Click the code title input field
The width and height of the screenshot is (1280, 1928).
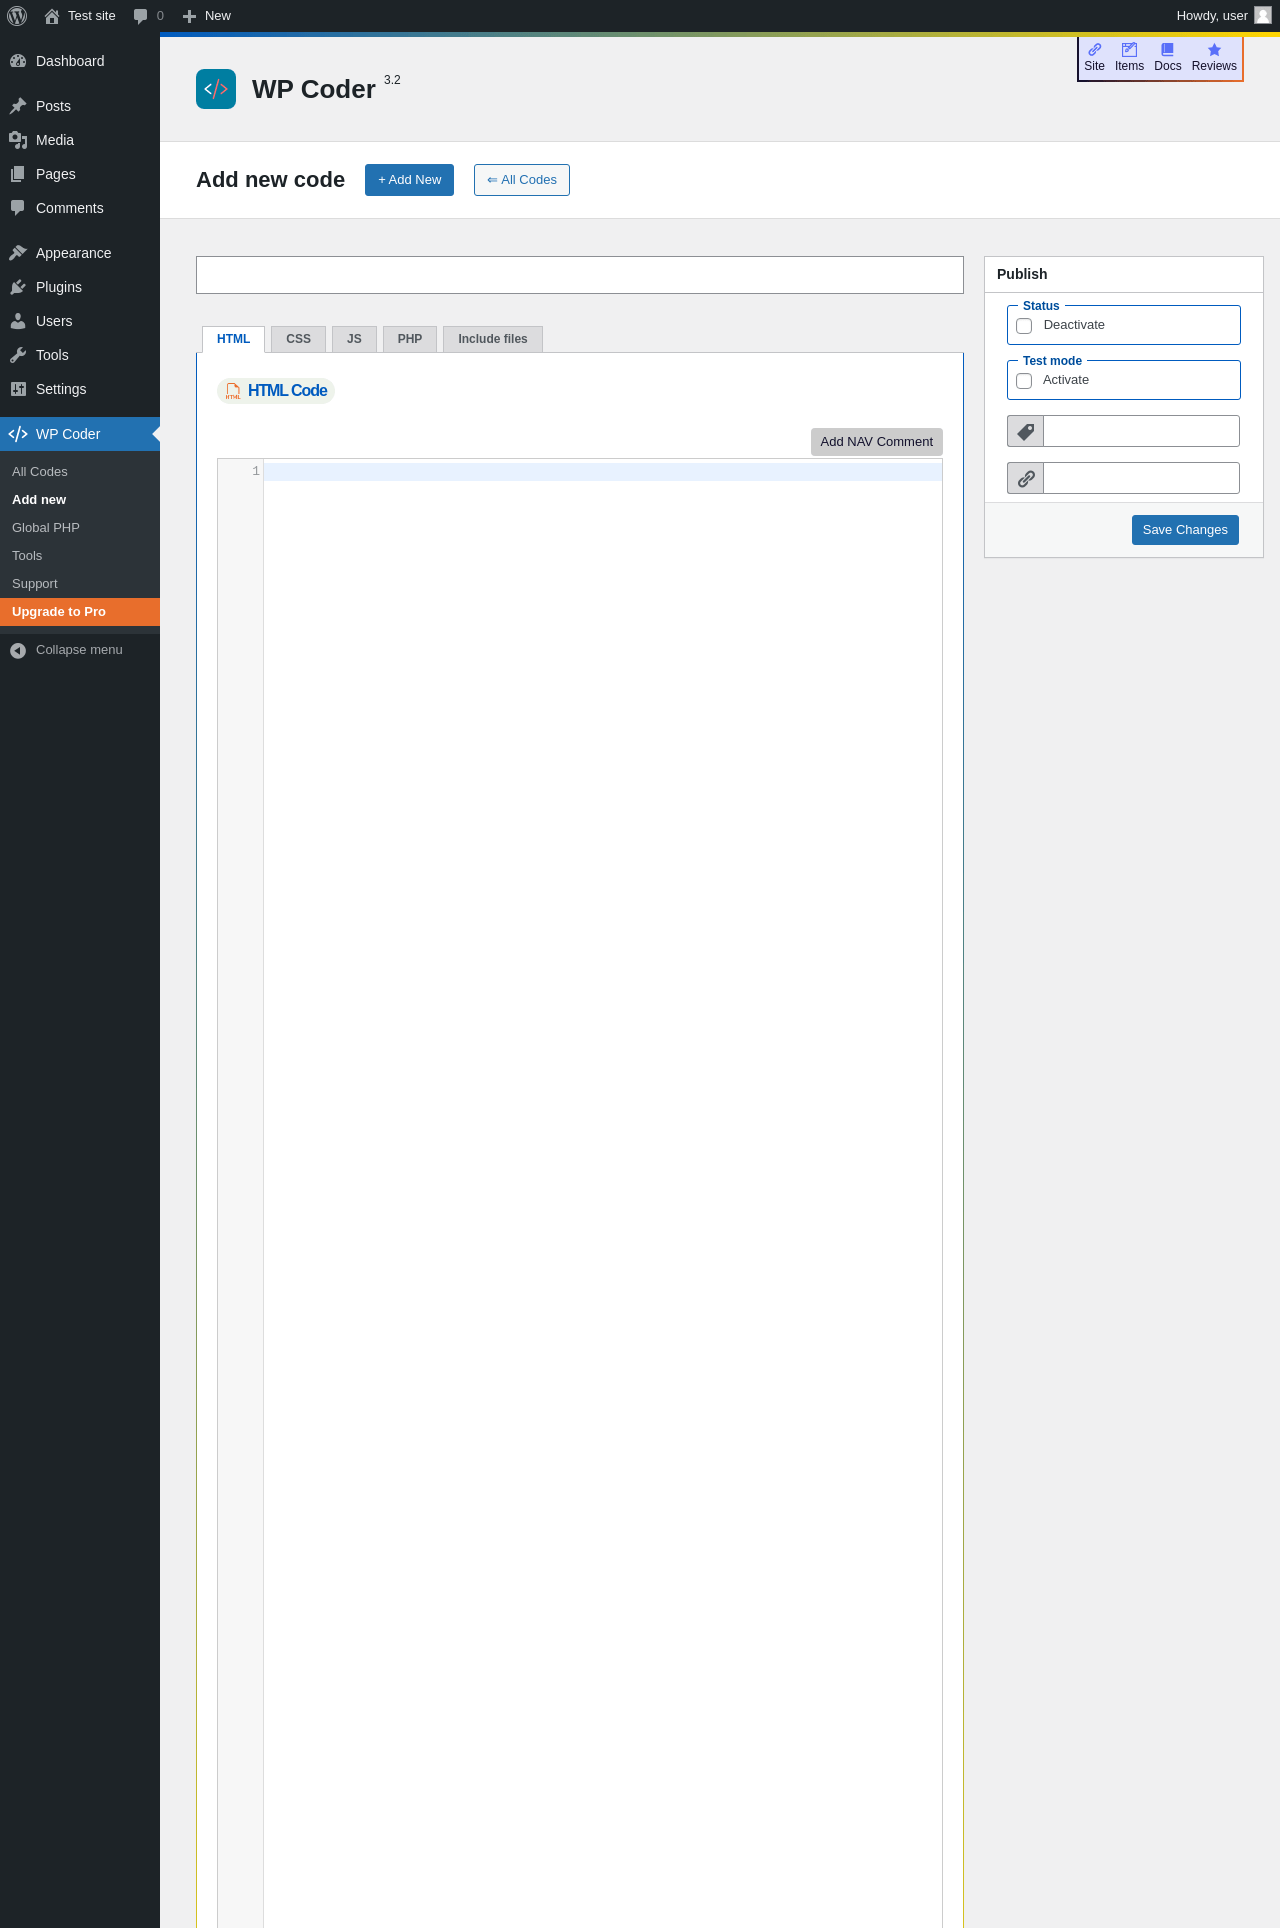pyautogui.click(x=580, y=275)
